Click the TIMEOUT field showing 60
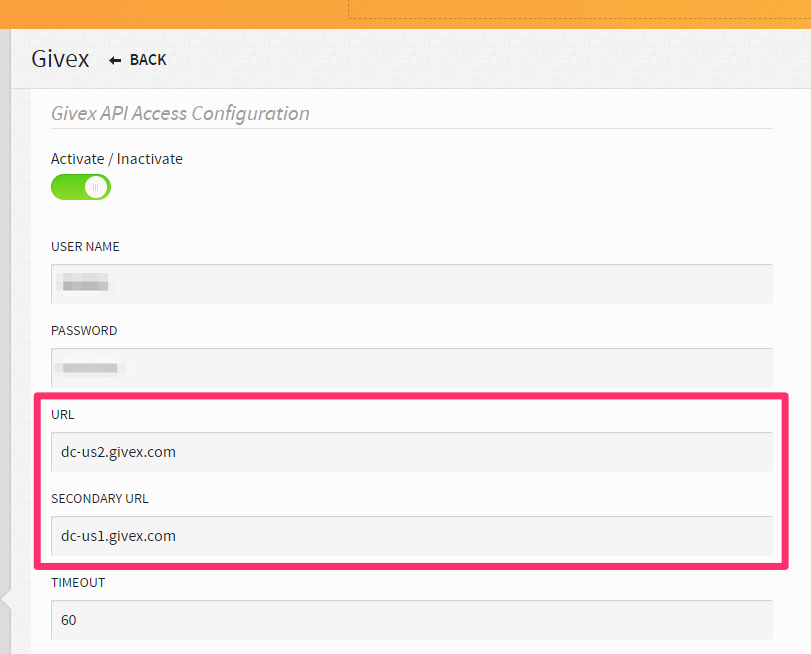The width and height of the screenshot is (811, 654). point(412,620)
